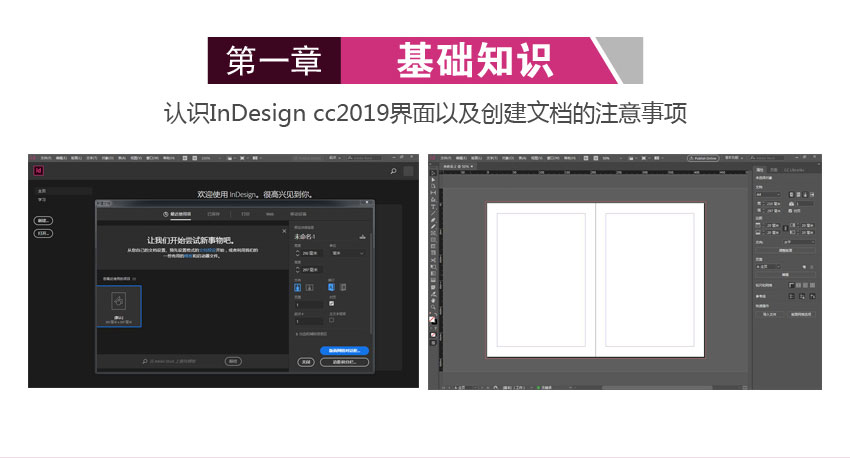Open the A4 page size dropdown
Image resolution: width=850 pixels, height=458 pixels.
click(768, 195)
